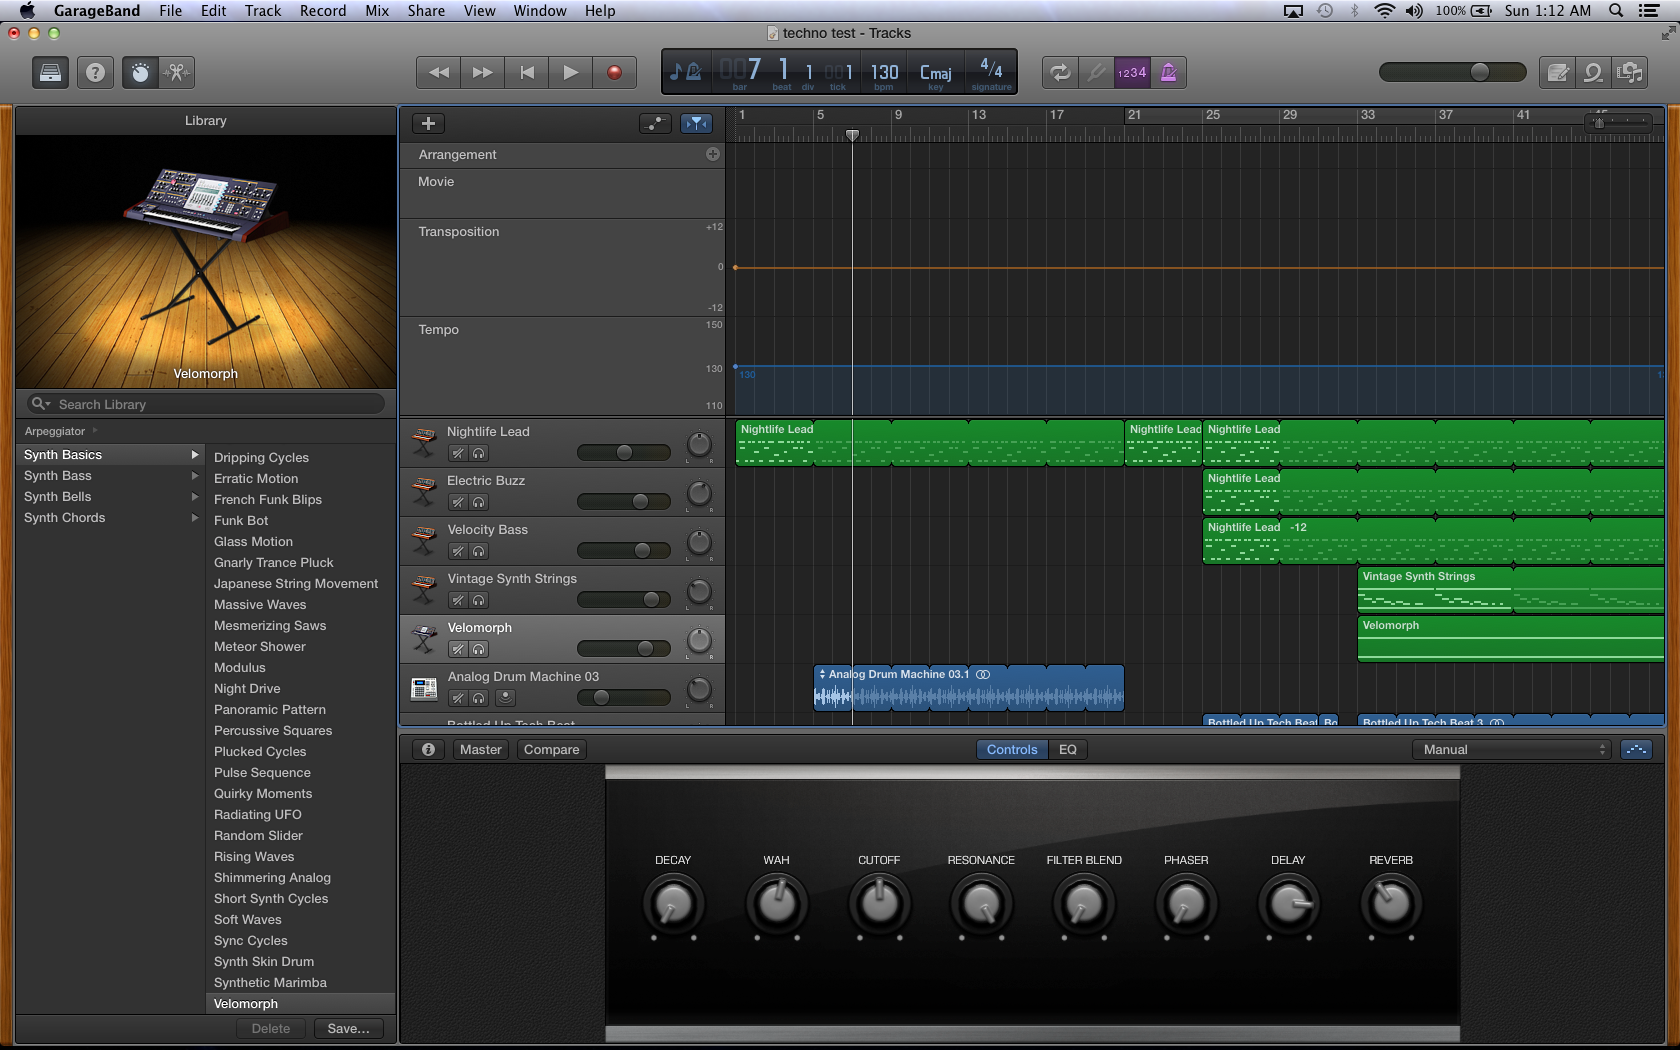Screen dimensions: 1680x1050
Task: Open the Search Library magnifier dropdown
Action: [x=41, y=403]
